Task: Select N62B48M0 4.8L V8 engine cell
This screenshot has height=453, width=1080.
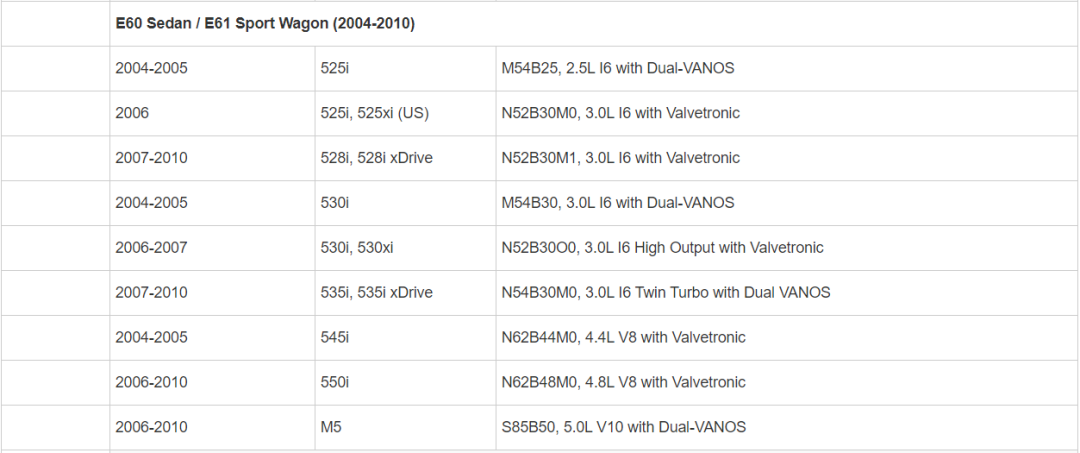Action: pos(623,383)
